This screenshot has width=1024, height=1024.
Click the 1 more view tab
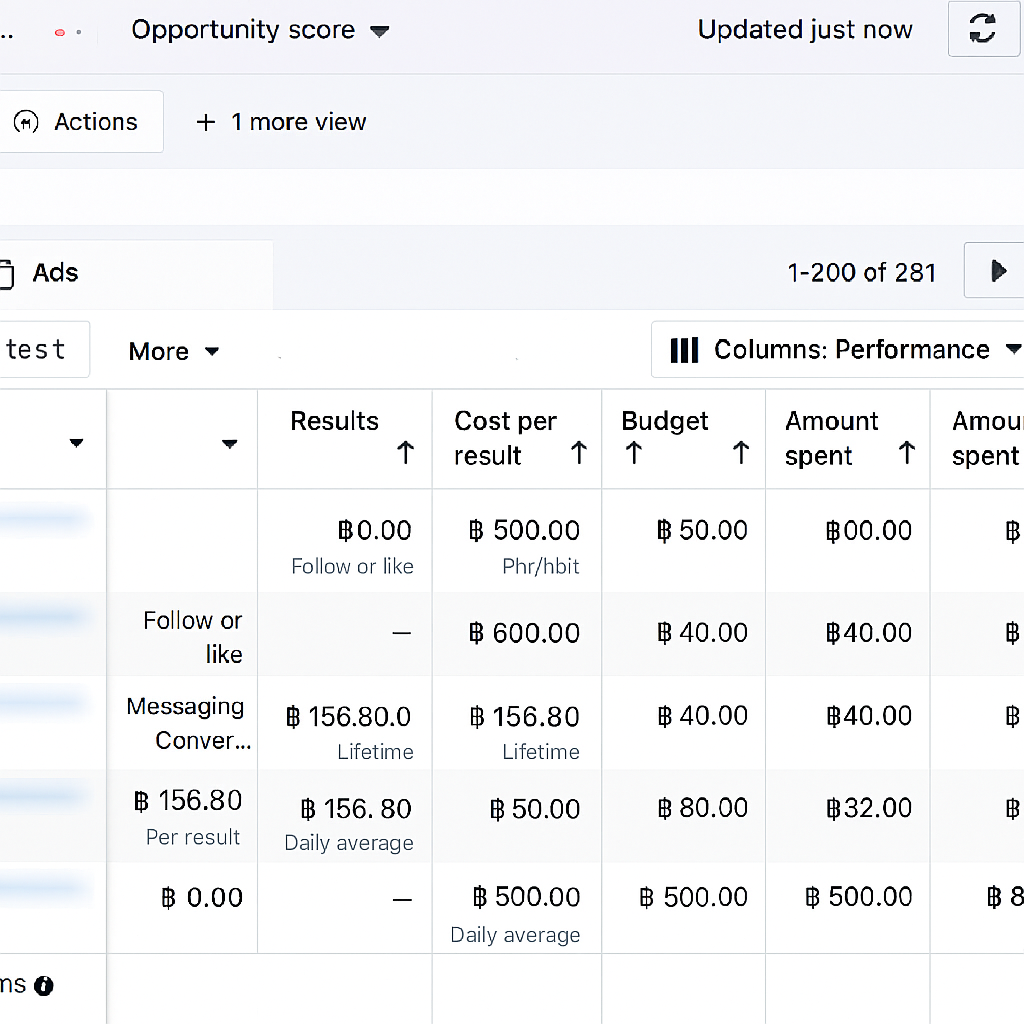coord(280,121)
